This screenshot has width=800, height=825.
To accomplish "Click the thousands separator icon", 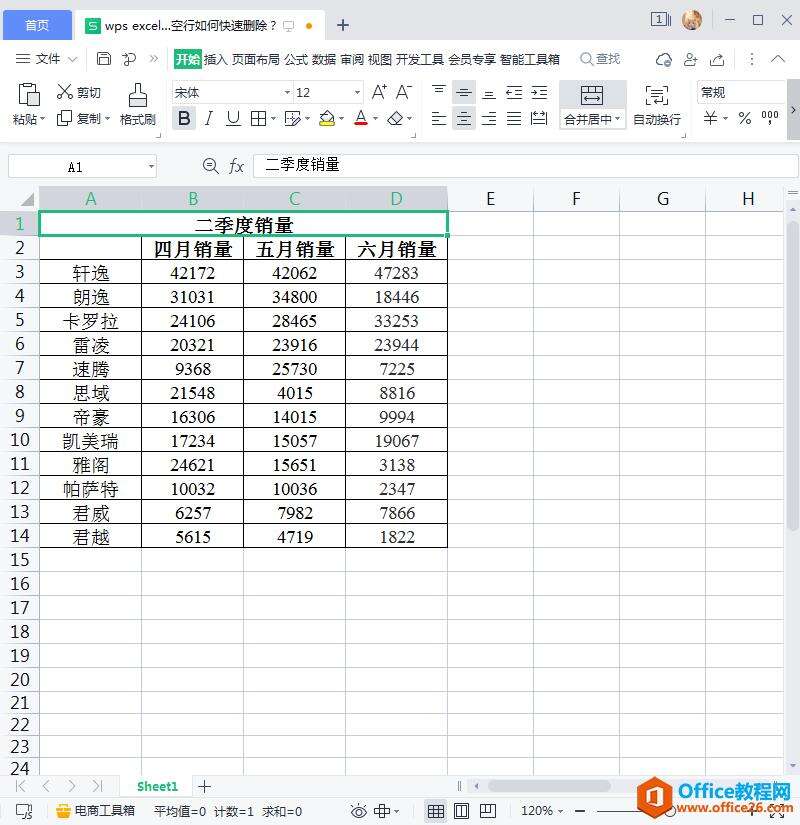I will [x=769, y=118].
